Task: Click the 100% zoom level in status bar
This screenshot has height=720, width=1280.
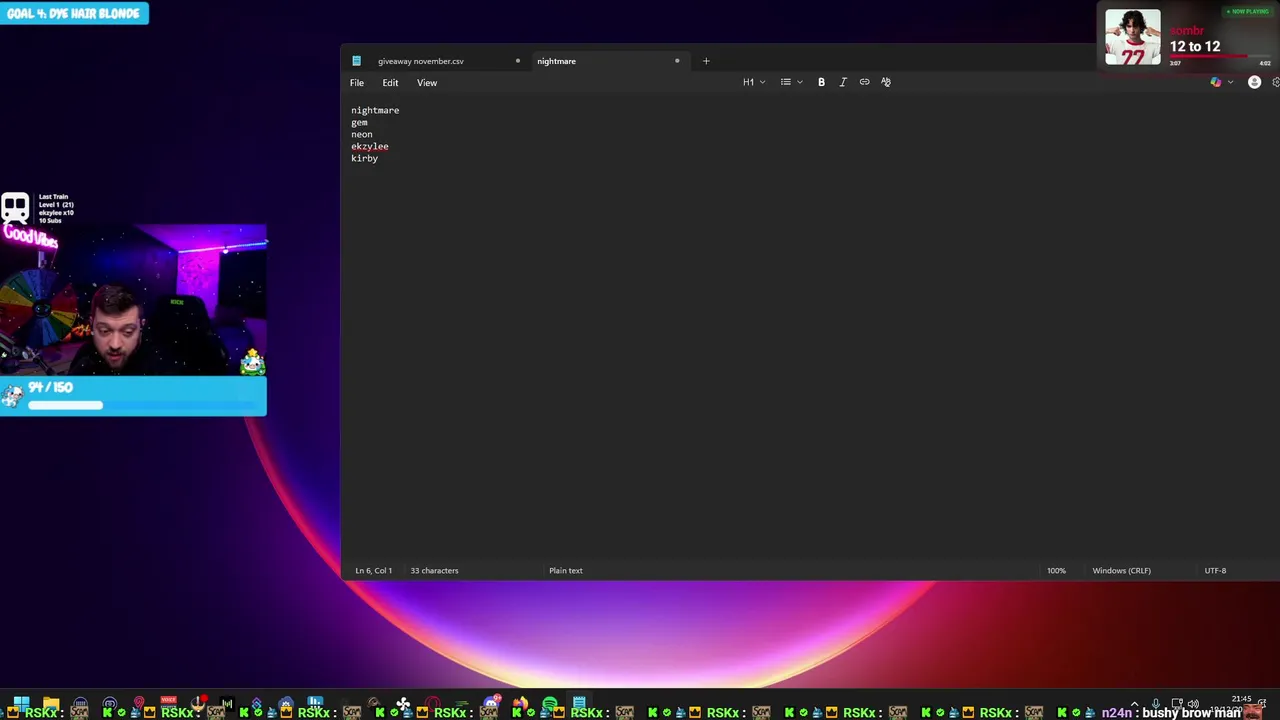Action: [x=1056, y=570]
